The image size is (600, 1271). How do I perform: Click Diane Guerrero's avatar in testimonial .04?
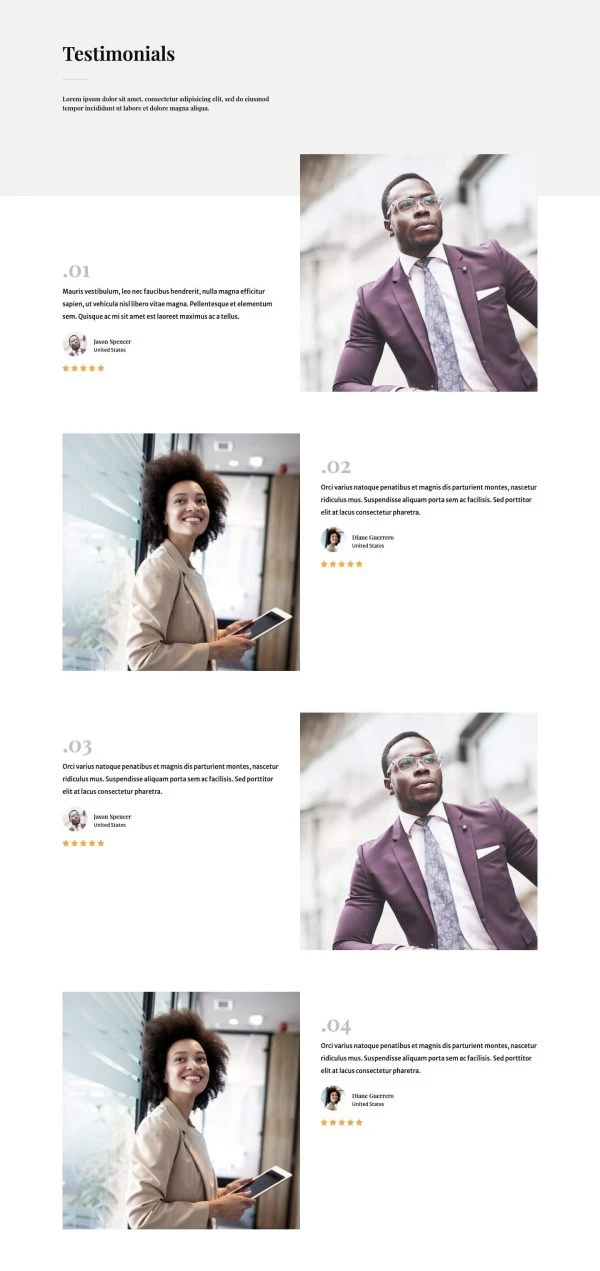point(332,1099)
